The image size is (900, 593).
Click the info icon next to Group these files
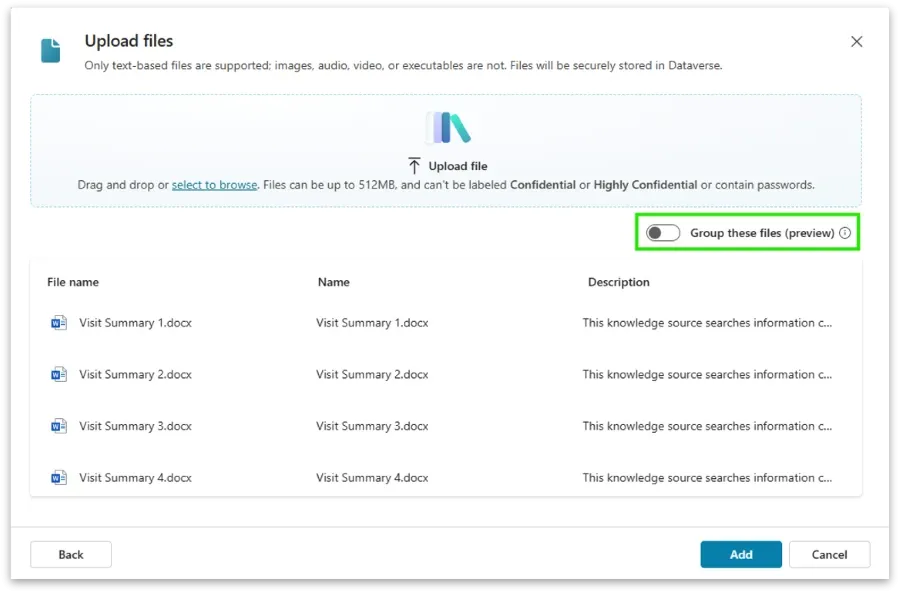846,232
